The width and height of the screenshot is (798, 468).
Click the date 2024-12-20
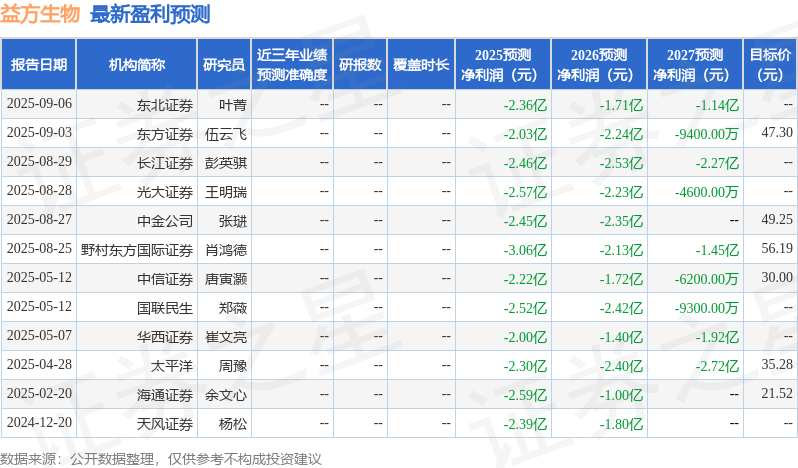point(39,423)
